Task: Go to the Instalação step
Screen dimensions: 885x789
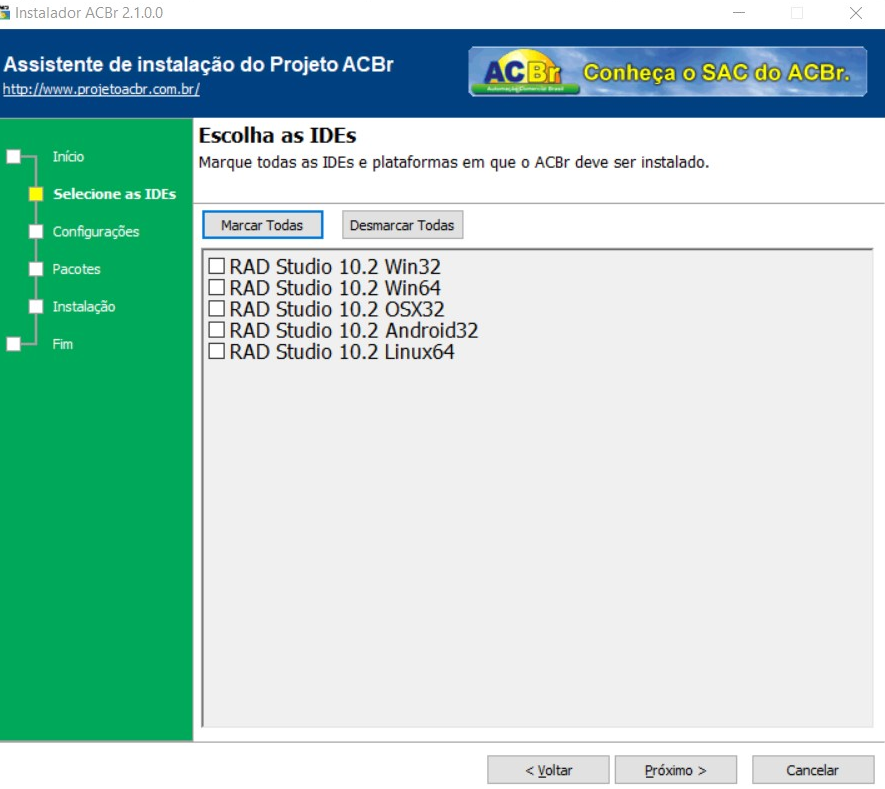Action: click(84, 306)
